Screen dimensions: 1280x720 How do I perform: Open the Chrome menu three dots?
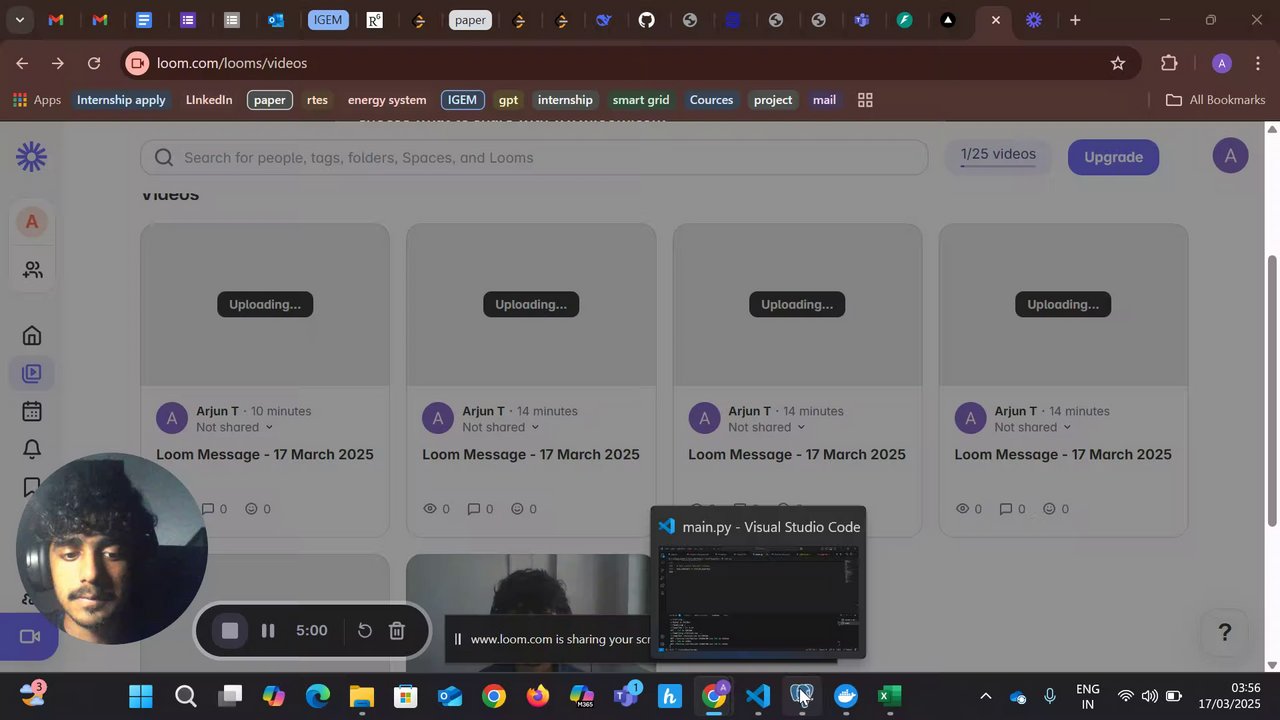click(x=1257, y=63)
